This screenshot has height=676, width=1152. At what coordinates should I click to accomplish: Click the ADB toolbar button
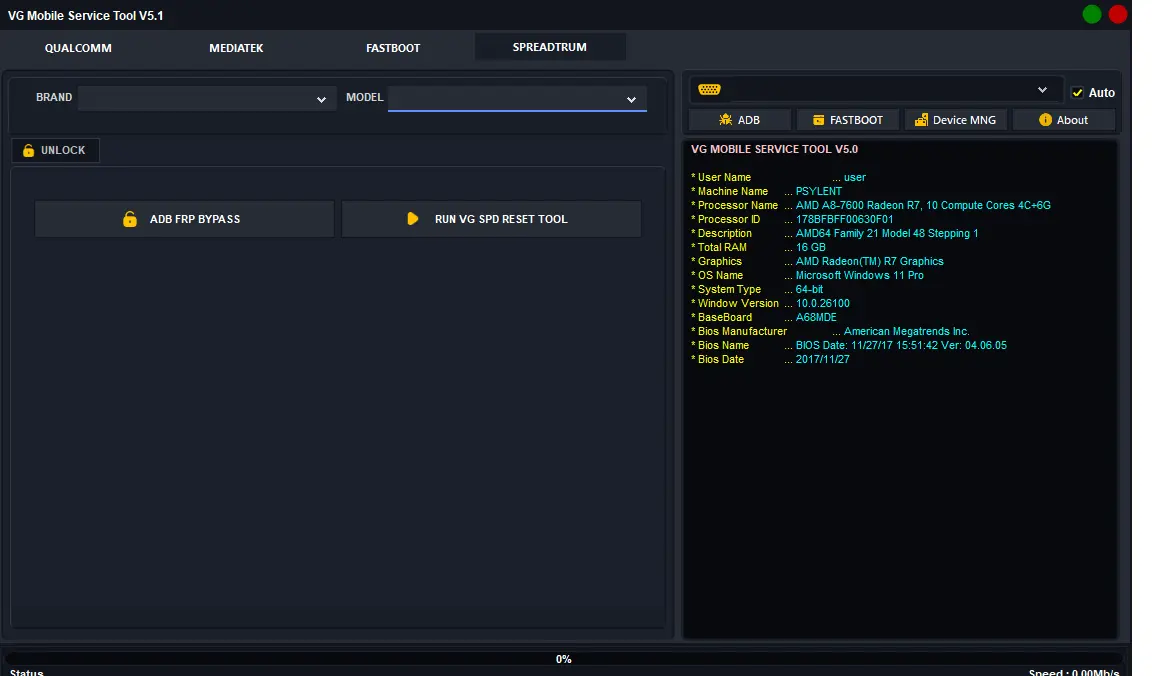pos(740,120)
